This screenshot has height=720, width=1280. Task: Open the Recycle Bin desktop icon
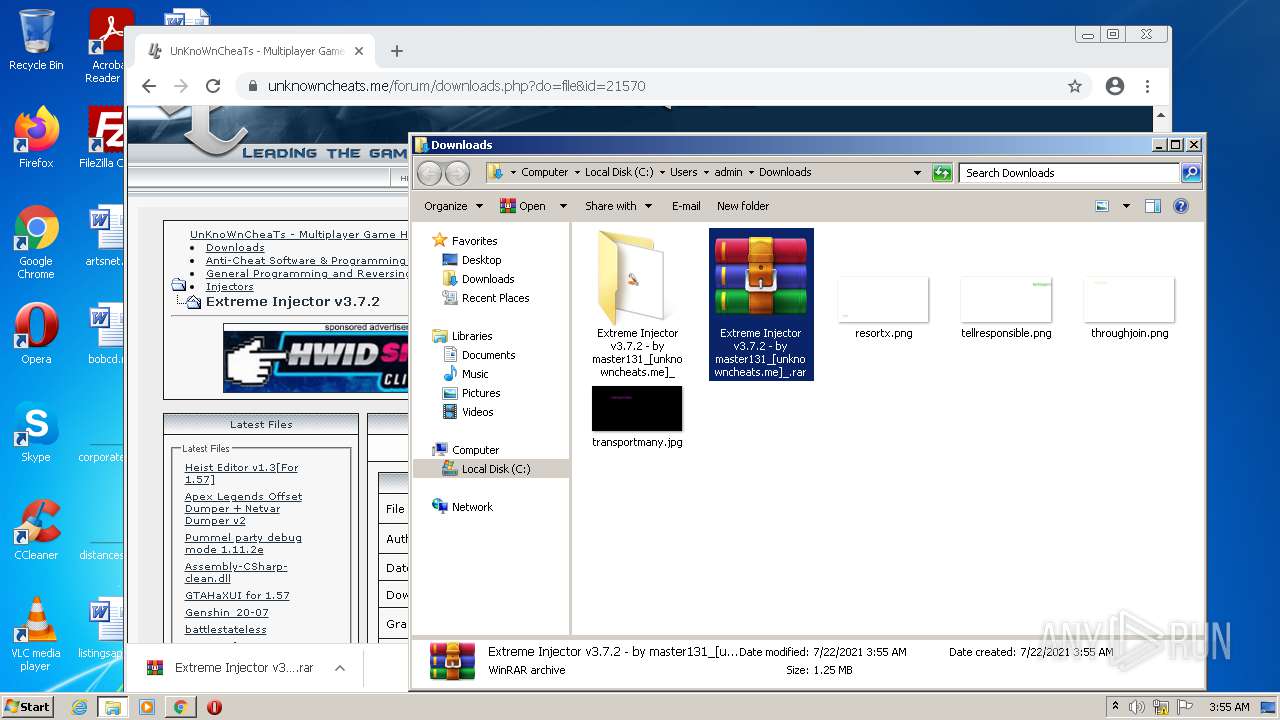coord(36,40)
